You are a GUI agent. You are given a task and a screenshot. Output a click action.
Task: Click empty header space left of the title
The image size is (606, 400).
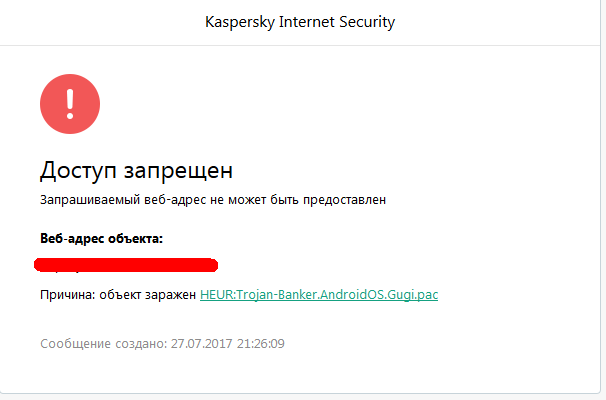click(100, 22)
